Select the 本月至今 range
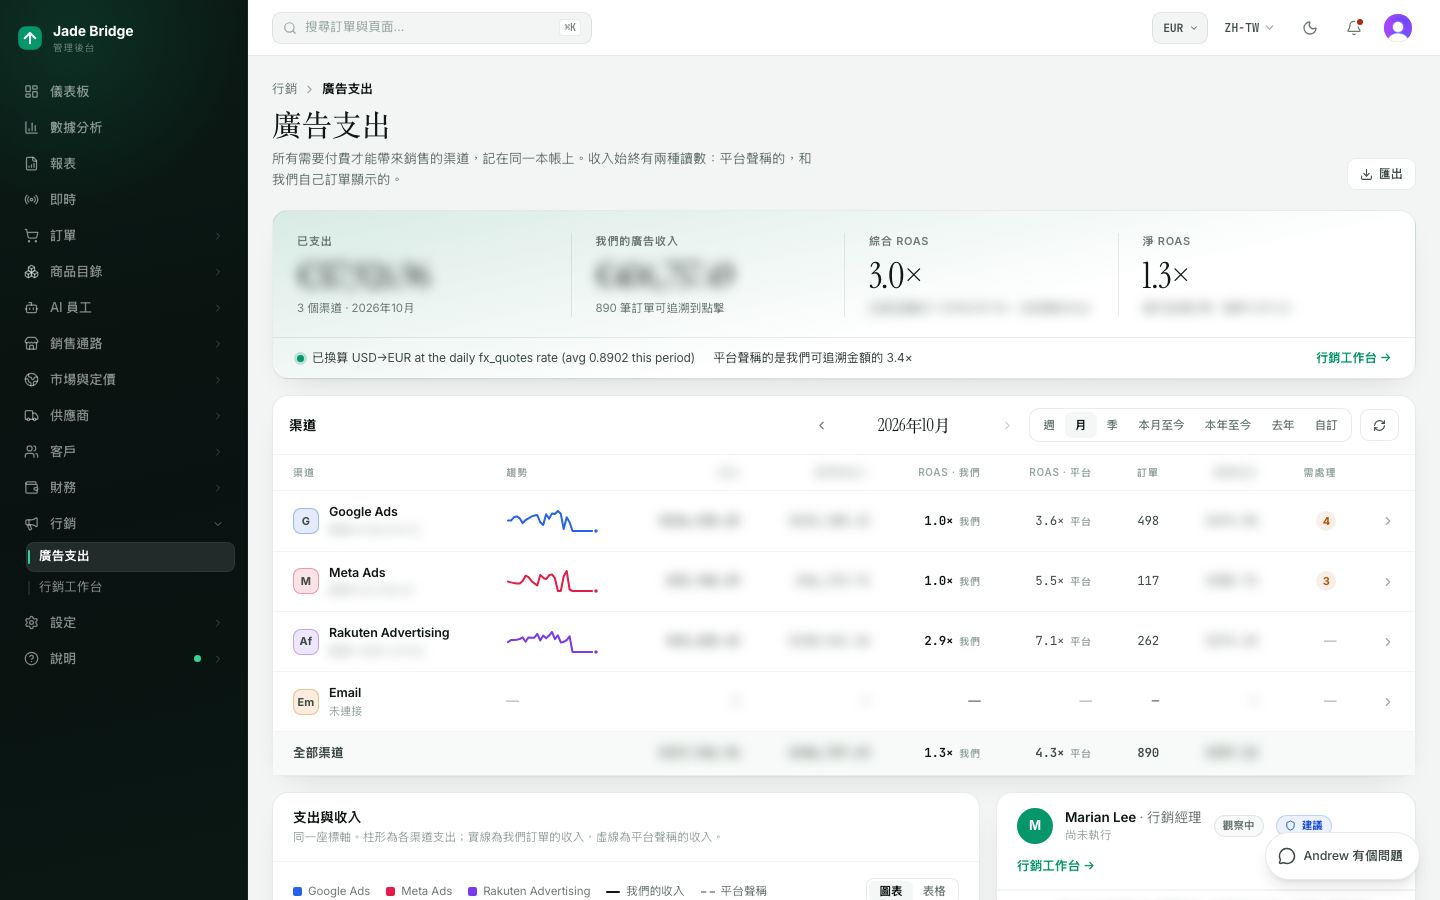Screen dimensions: 1440x900 [1161, 425]
